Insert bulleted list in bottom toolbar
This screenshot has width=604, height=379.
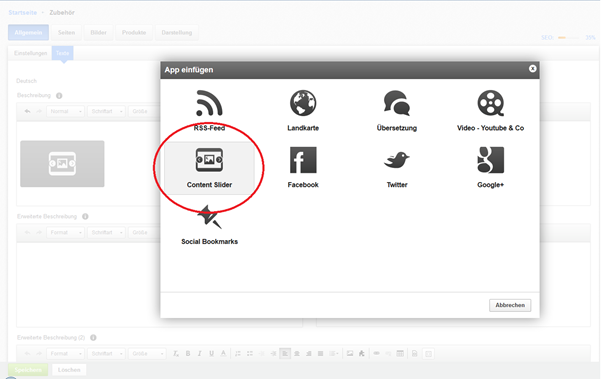250,354
